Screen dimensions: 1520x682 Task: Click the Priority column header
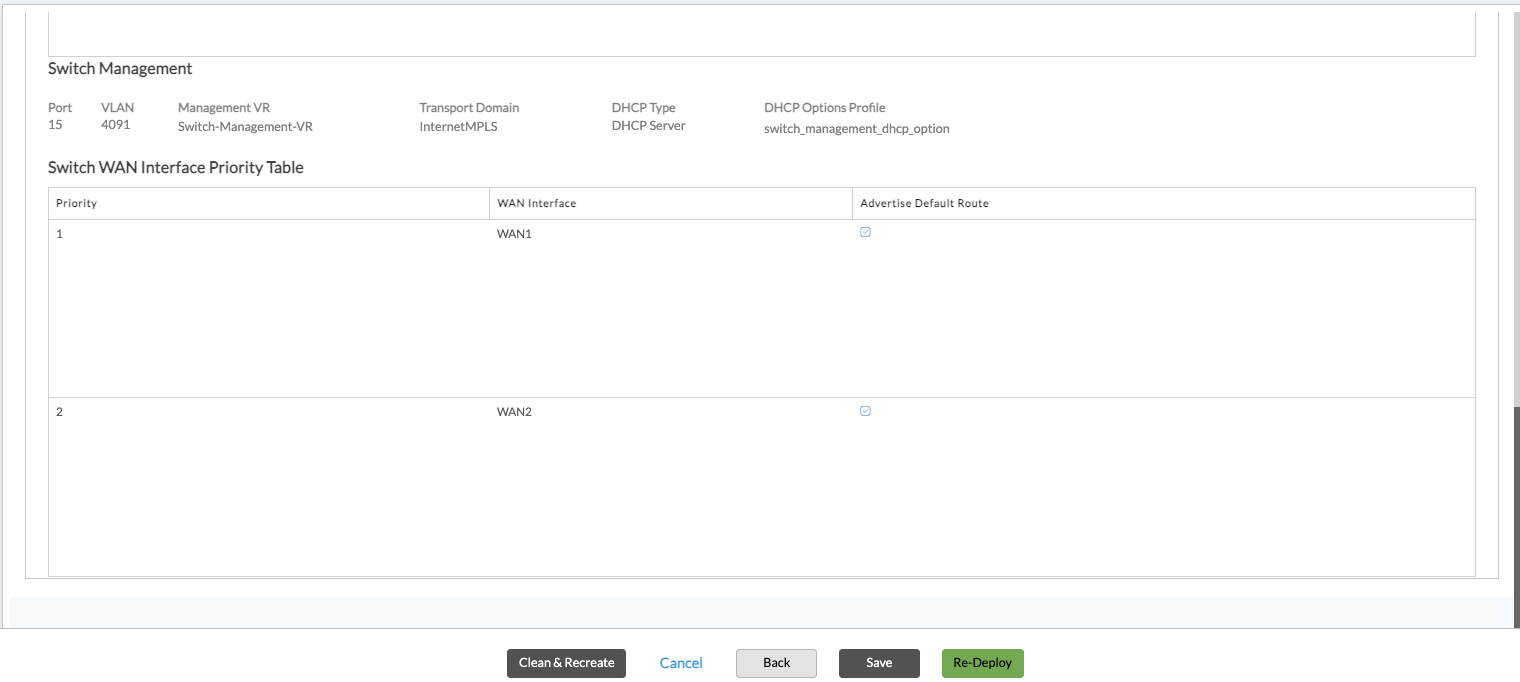coord(77,203)
